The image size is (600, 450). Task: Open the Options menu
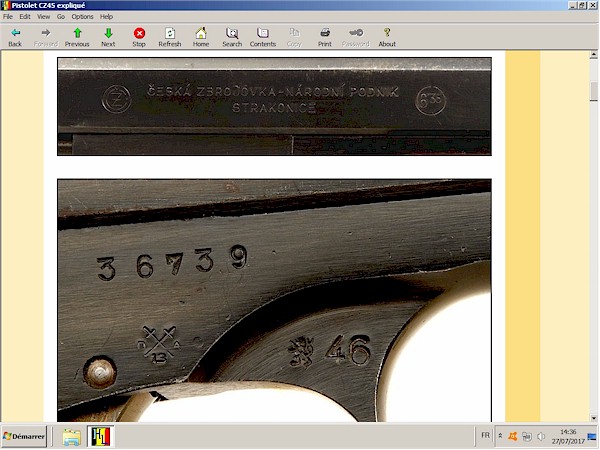(x=82, y=16)
